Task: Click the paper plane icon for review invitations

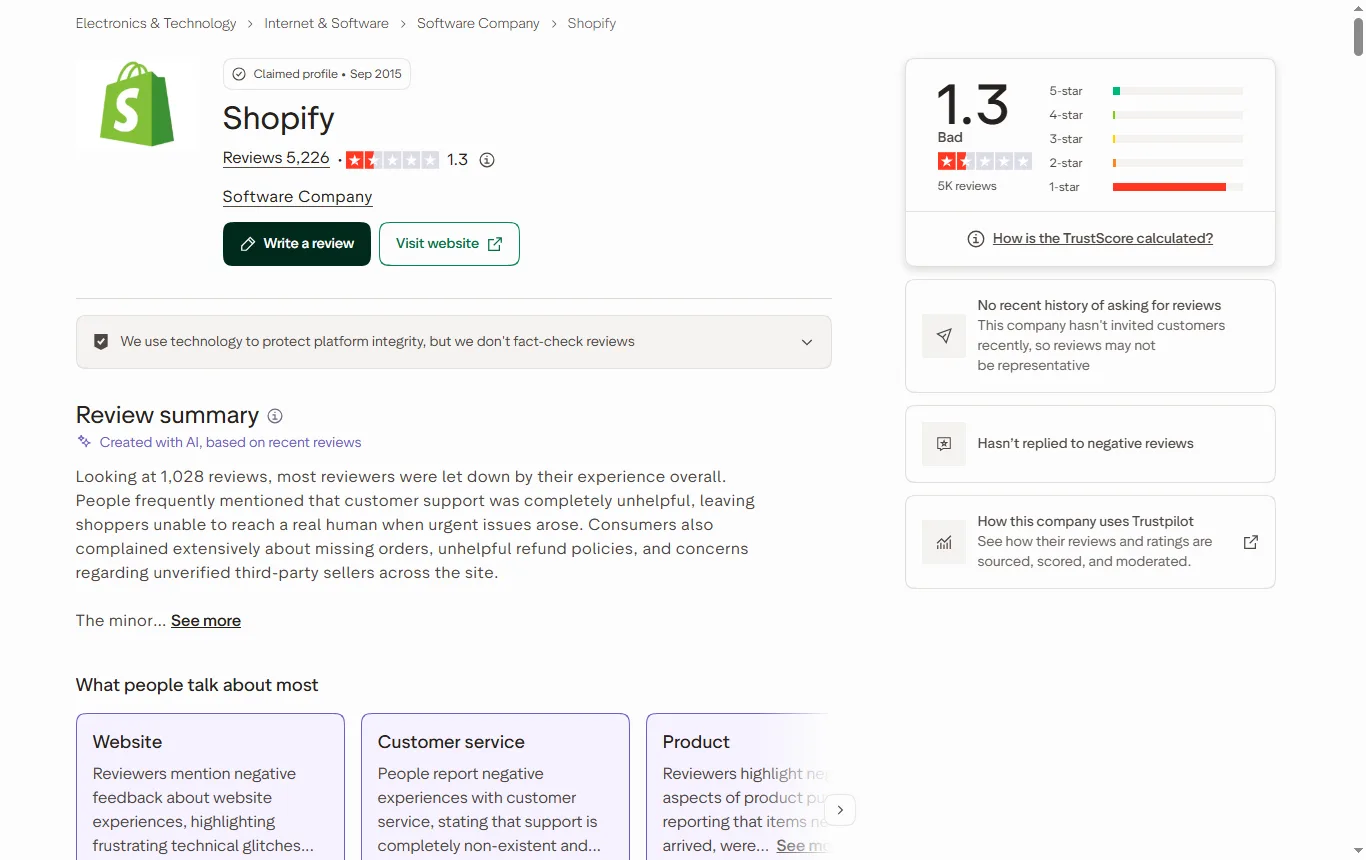Action: tap(944, 336)
